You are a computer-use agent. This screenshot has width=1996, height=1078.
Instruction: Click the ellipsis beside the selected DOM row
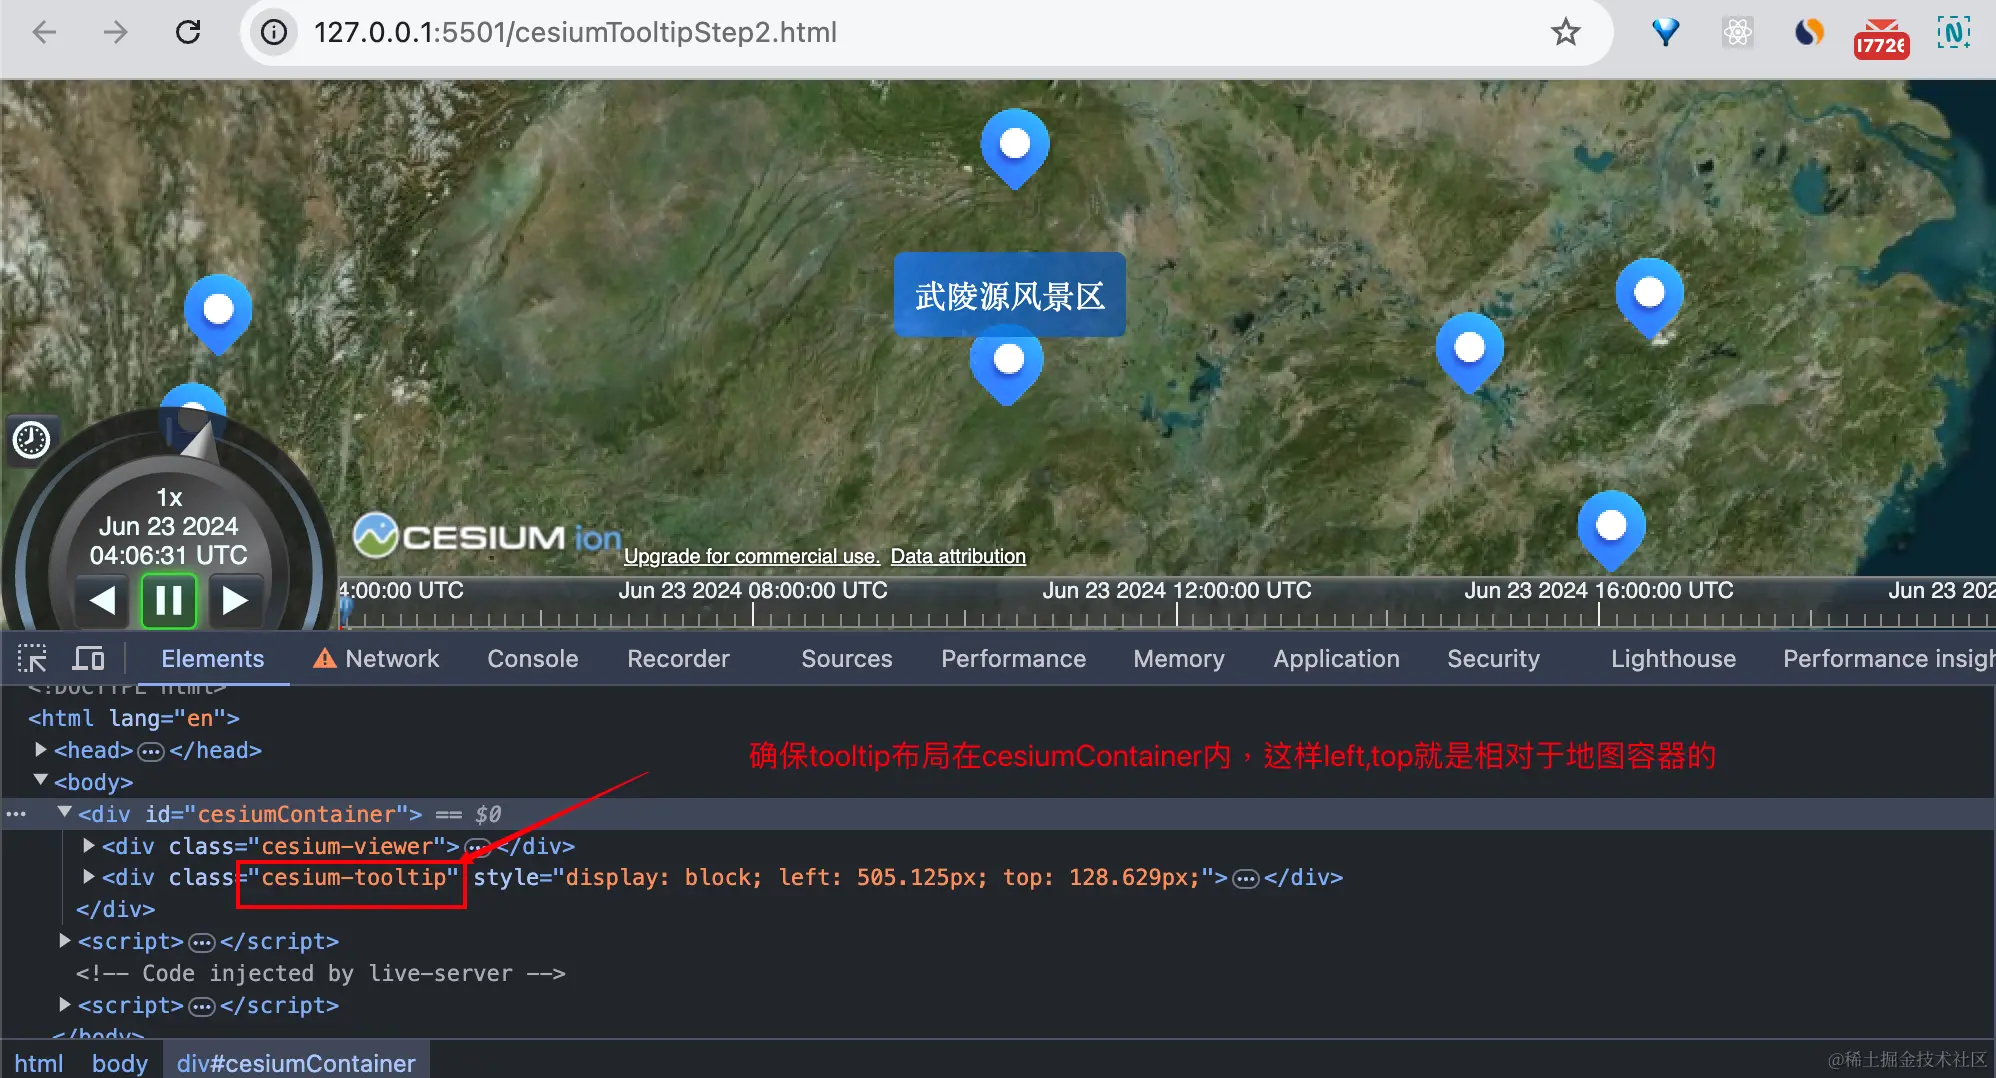coord(16,814)
